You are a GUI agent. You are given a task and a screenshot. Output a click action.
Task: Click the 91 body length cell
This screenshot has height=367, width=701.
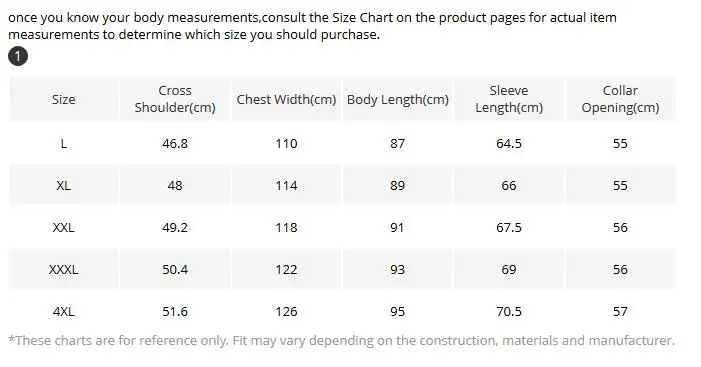coord(397,228)
